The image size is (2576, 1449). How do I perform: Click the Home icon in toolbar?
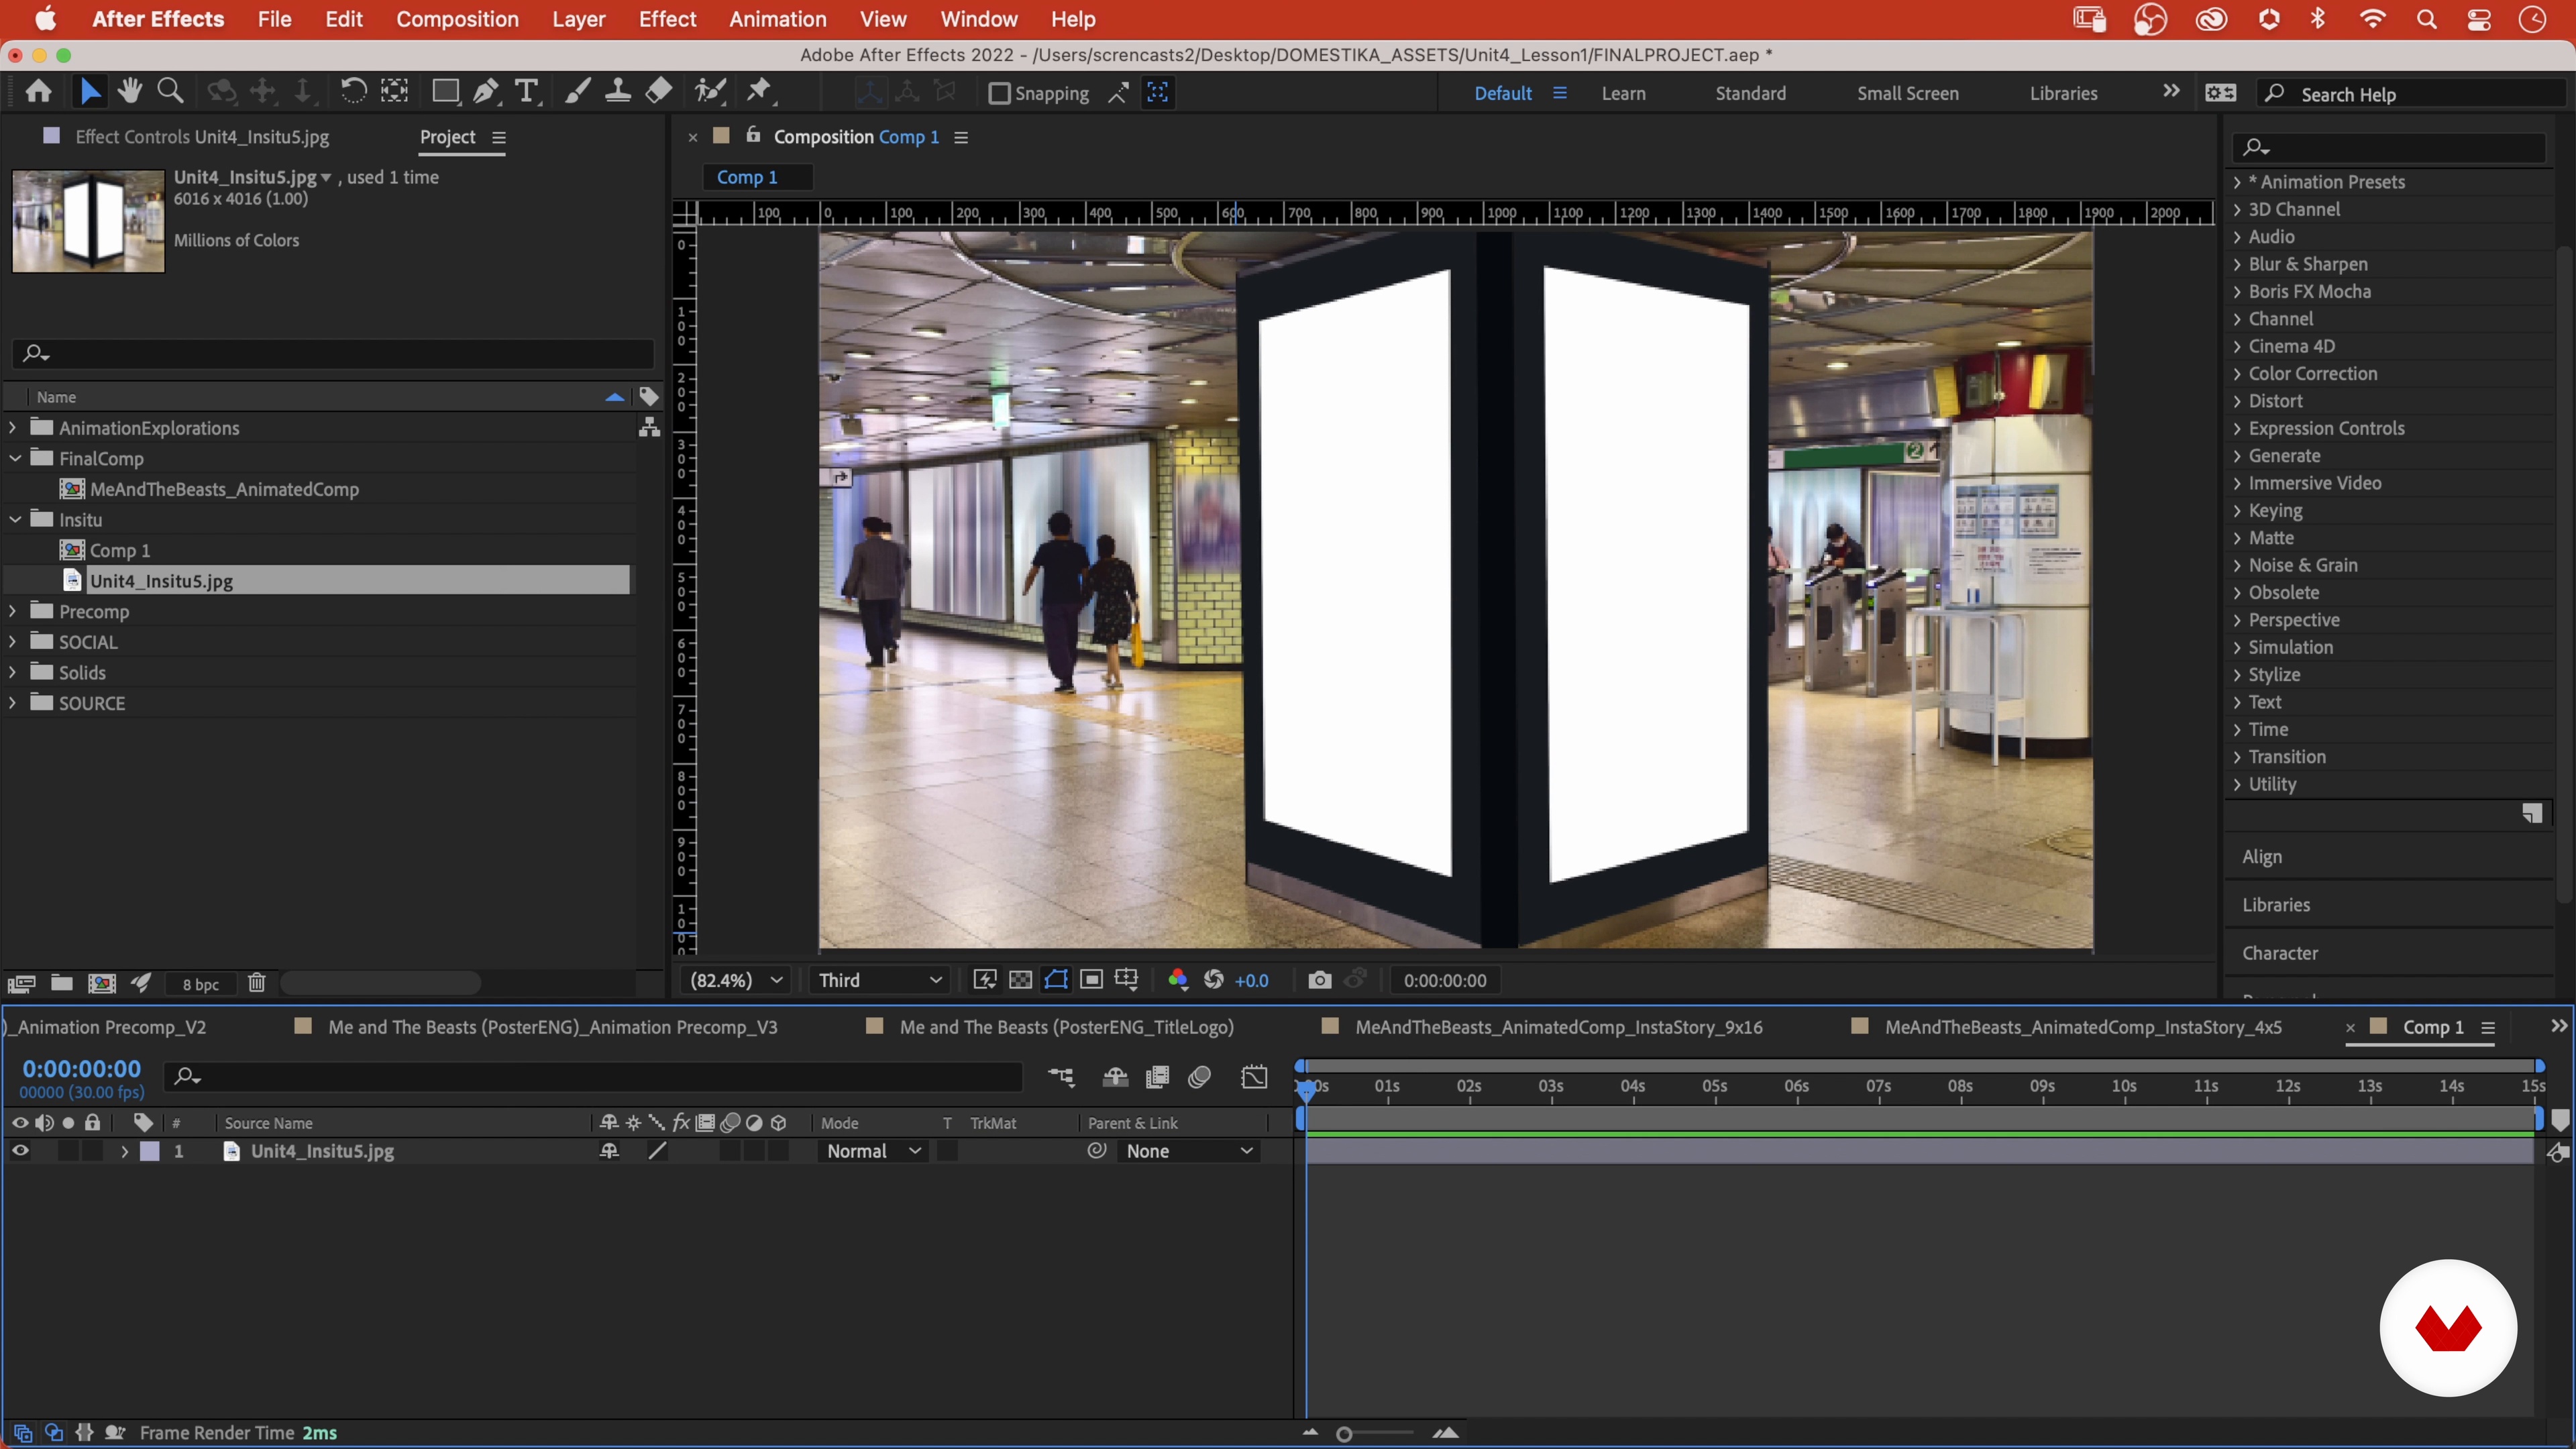click(39, 92)
